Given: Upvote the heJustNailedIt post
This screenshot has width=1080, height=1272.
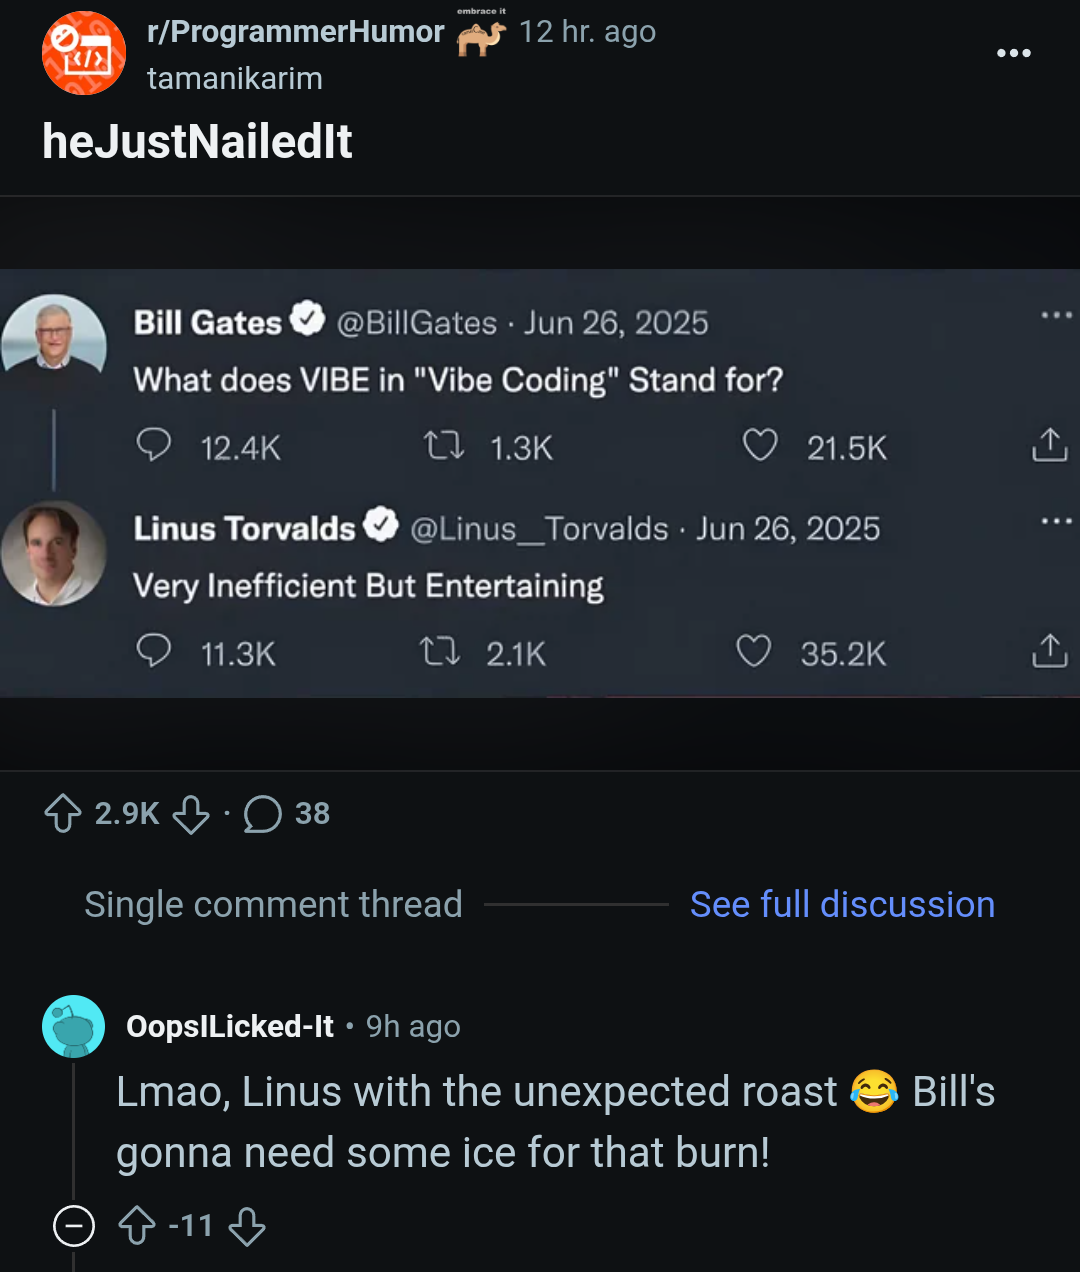Looking at the screenshot, I should pos(63,814).
